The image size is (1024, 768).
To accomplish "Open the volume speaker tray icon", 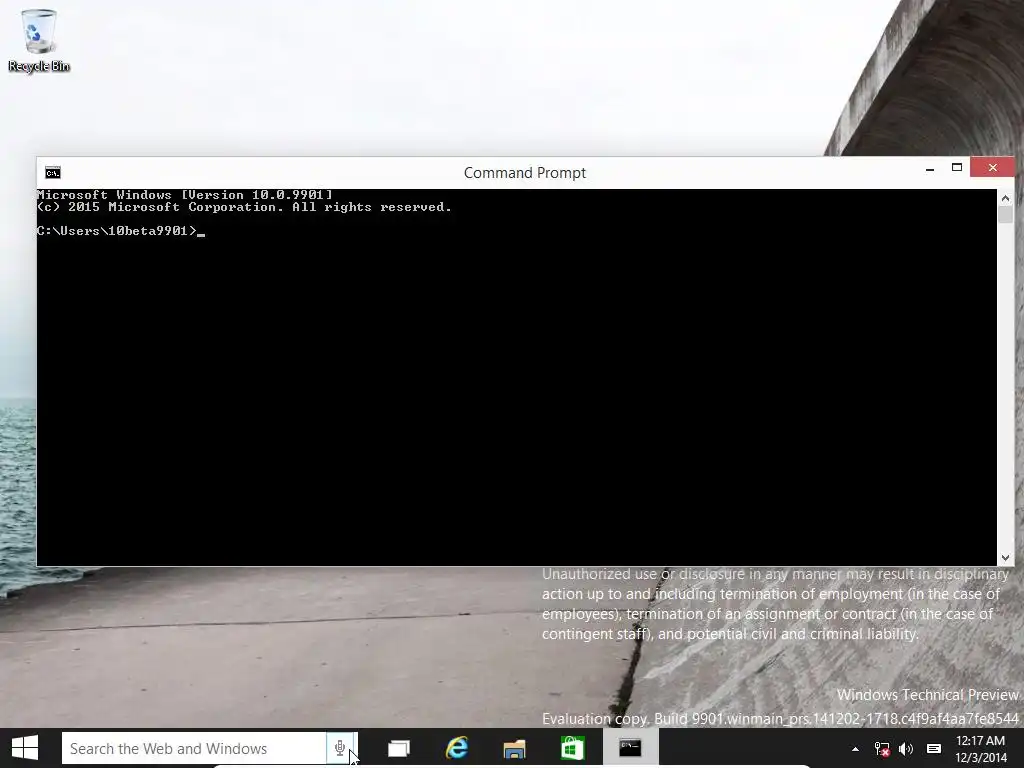I will click(906, 749).
